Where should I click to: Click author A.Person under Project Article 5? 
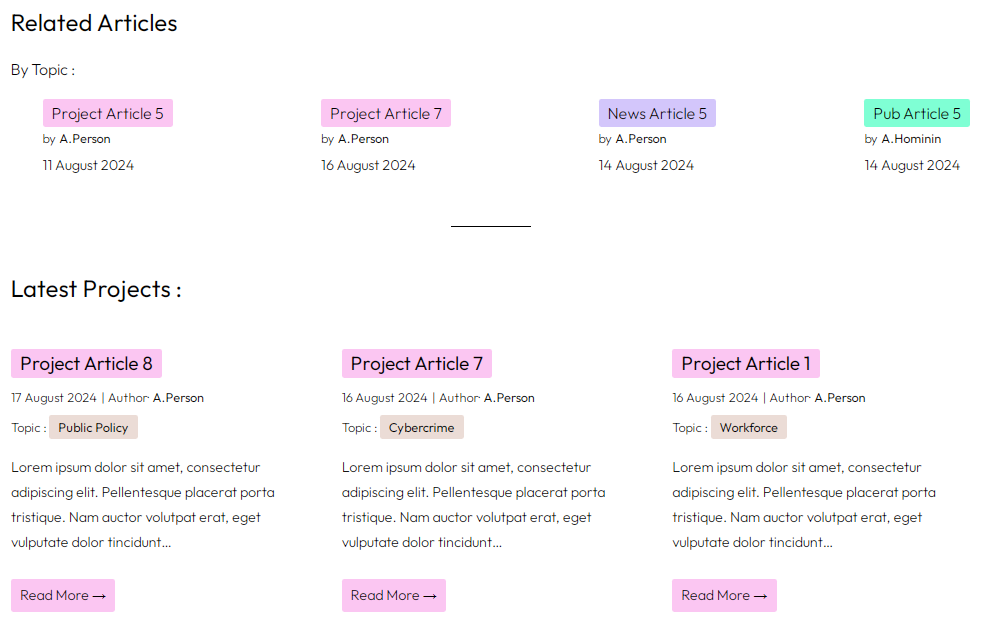click(x=85, y=139)
